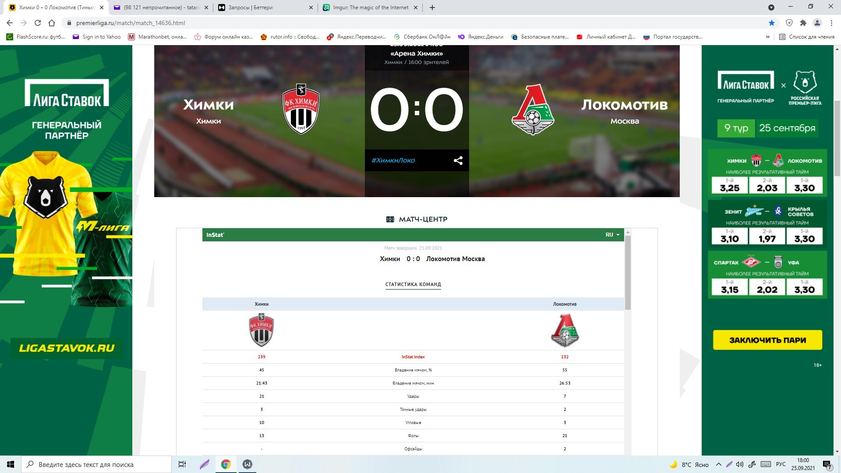Reload the page with the refresh icon
The width and height of the screenshot is (841, 473).
click(x=38, y=23)
